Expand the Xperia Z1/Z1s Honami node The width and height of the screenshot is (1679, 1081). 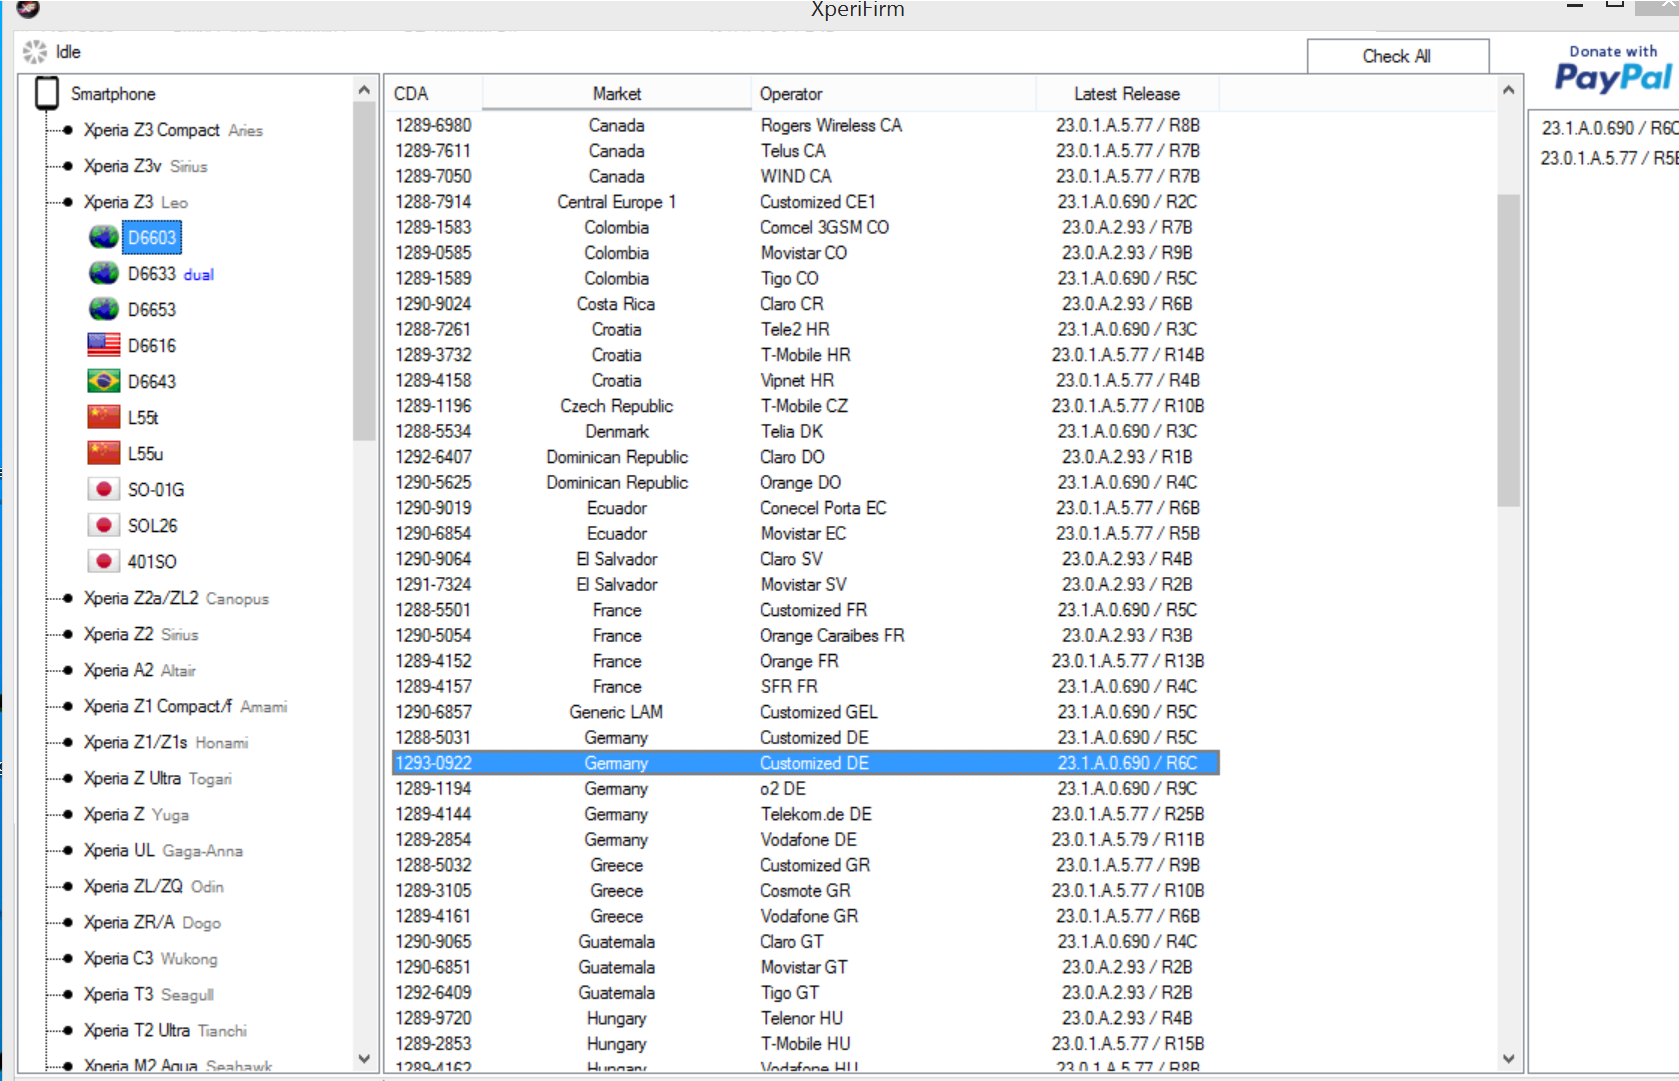pos(166,742)
